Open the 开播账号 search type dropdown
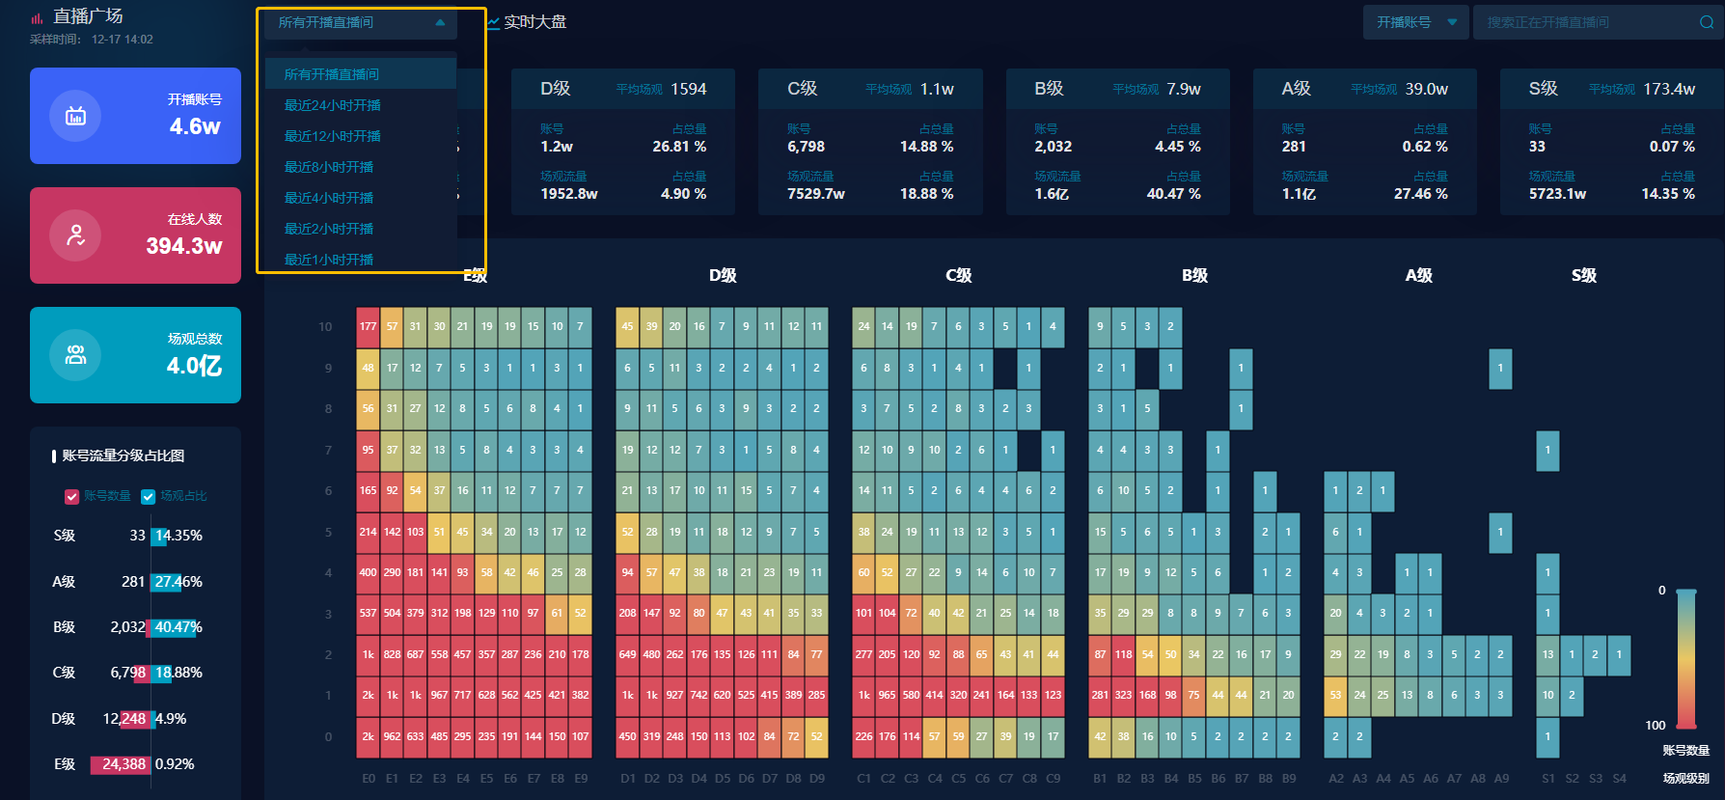The image size is (1725, 800). tap(1415, 22)
